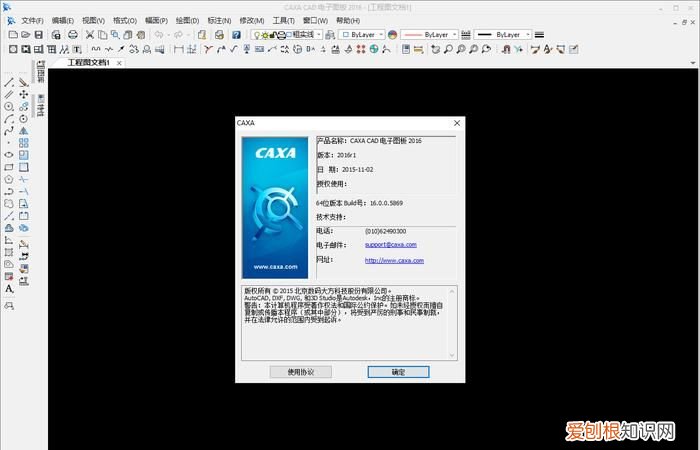Click the snap magnet icon
700x450 pixels.
pyautogui.click(x=506, y=49)
